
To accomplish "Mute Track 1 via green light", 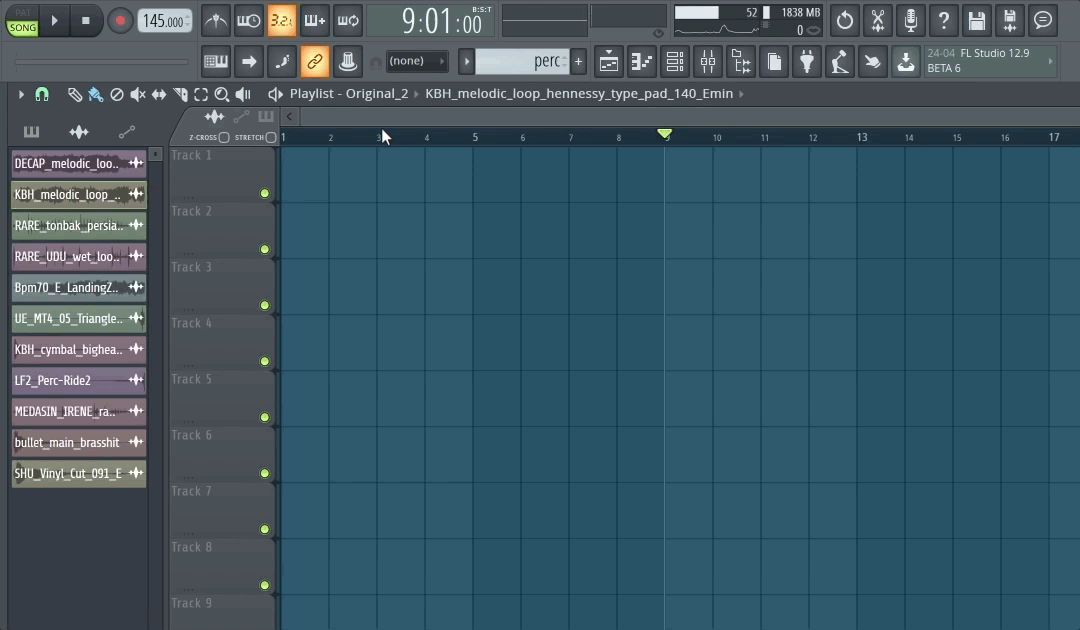I will tap(264, 193).
